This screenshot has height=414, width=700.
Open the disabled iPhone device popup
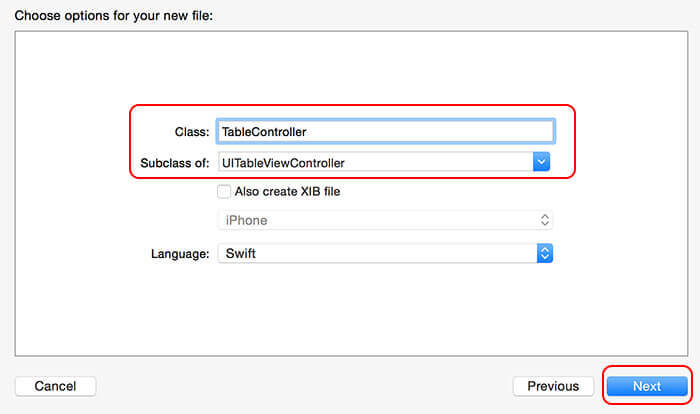point(385,220)
